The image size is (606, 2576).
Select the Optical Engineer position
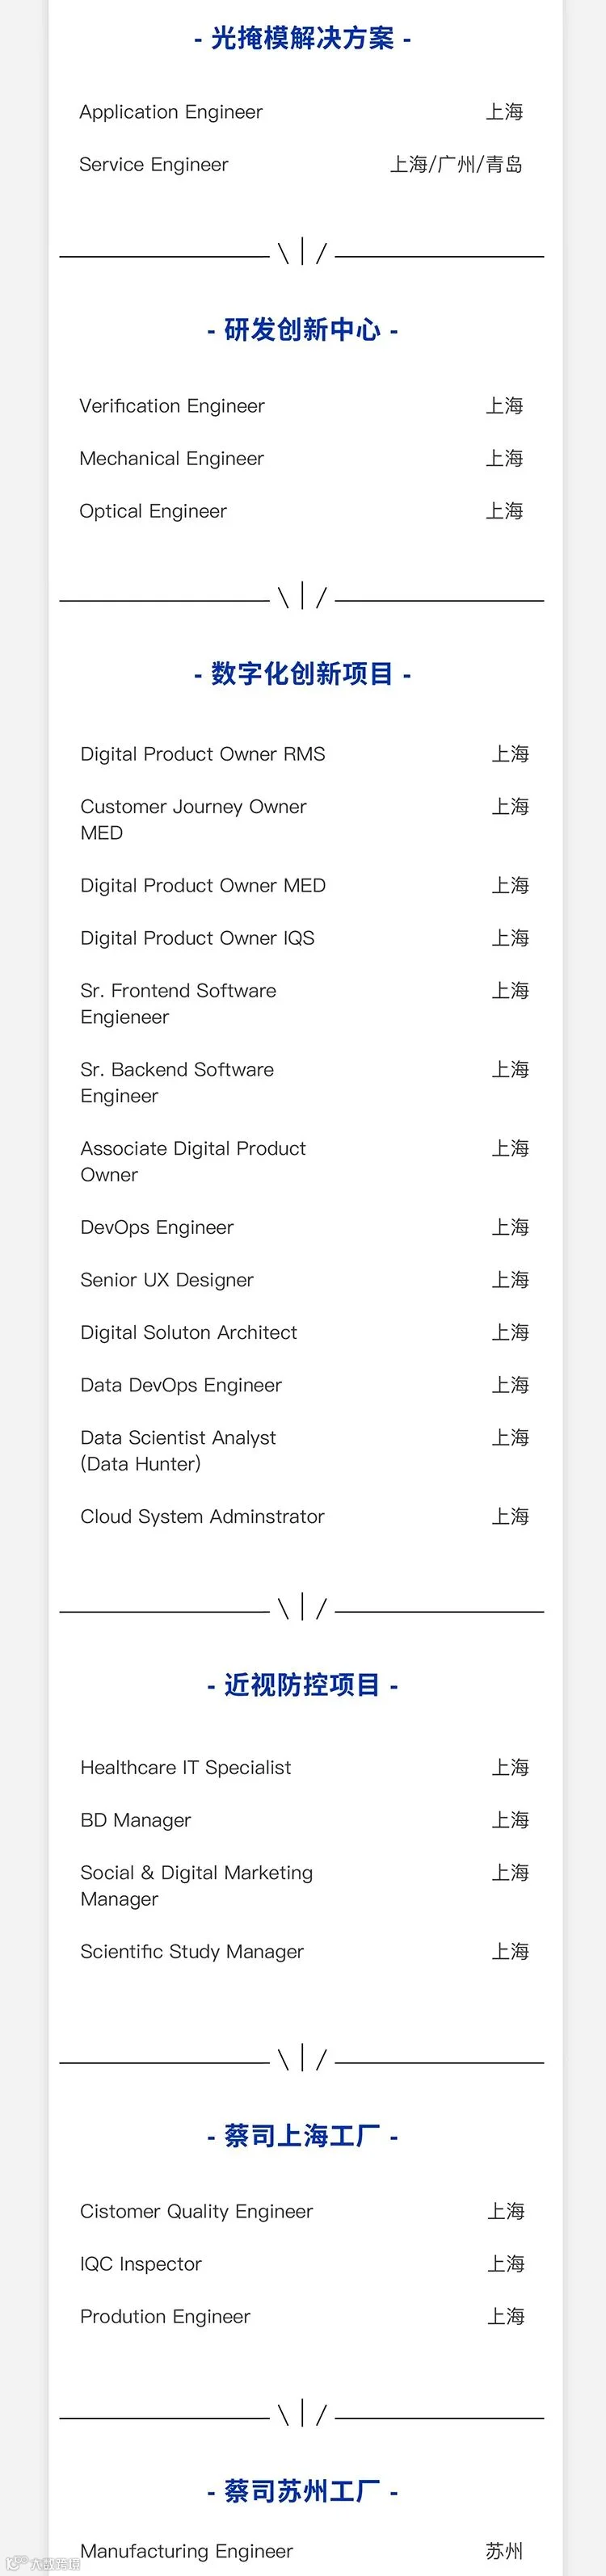coord(153,511)
